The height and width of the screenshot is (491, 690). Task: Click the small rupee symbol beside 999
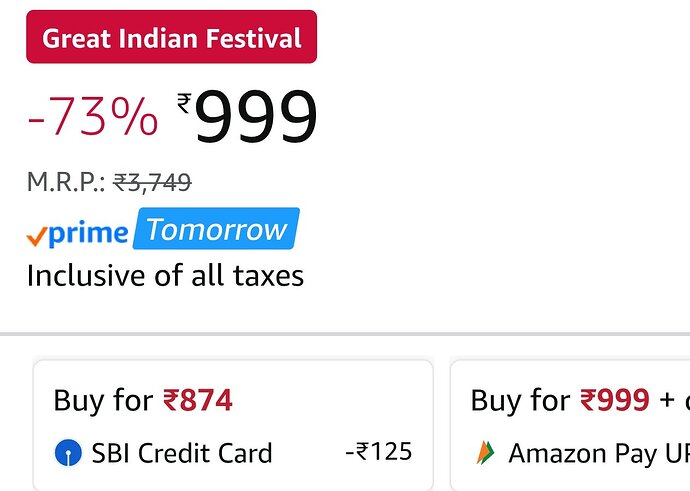(x=184, y=101)
